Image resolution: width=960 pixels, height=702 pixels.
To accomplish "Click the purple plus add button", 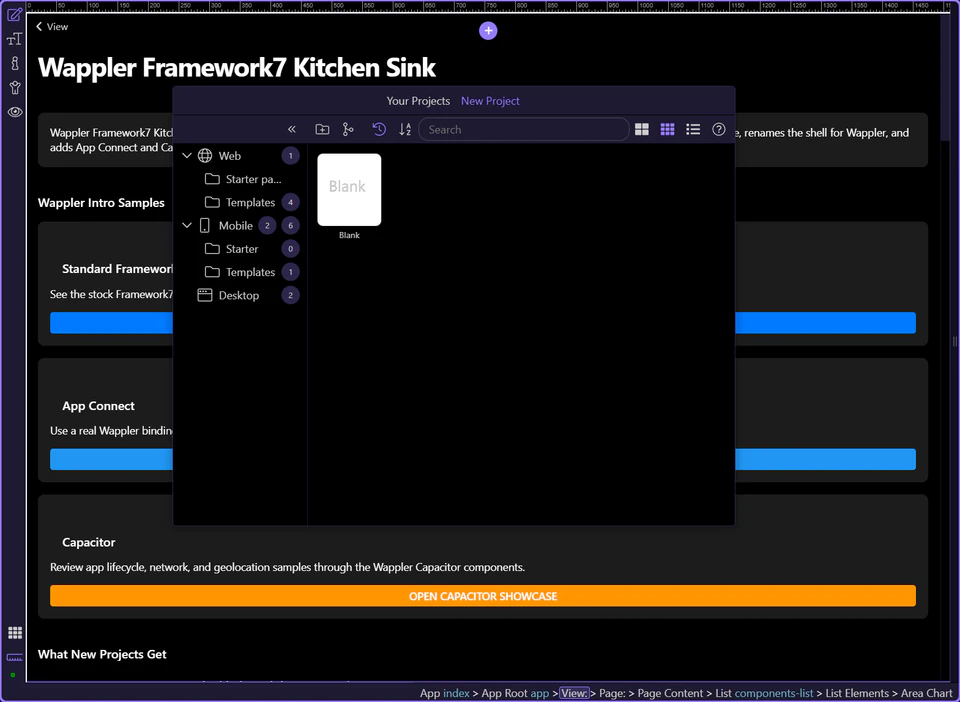I will [x=488, y=31].
